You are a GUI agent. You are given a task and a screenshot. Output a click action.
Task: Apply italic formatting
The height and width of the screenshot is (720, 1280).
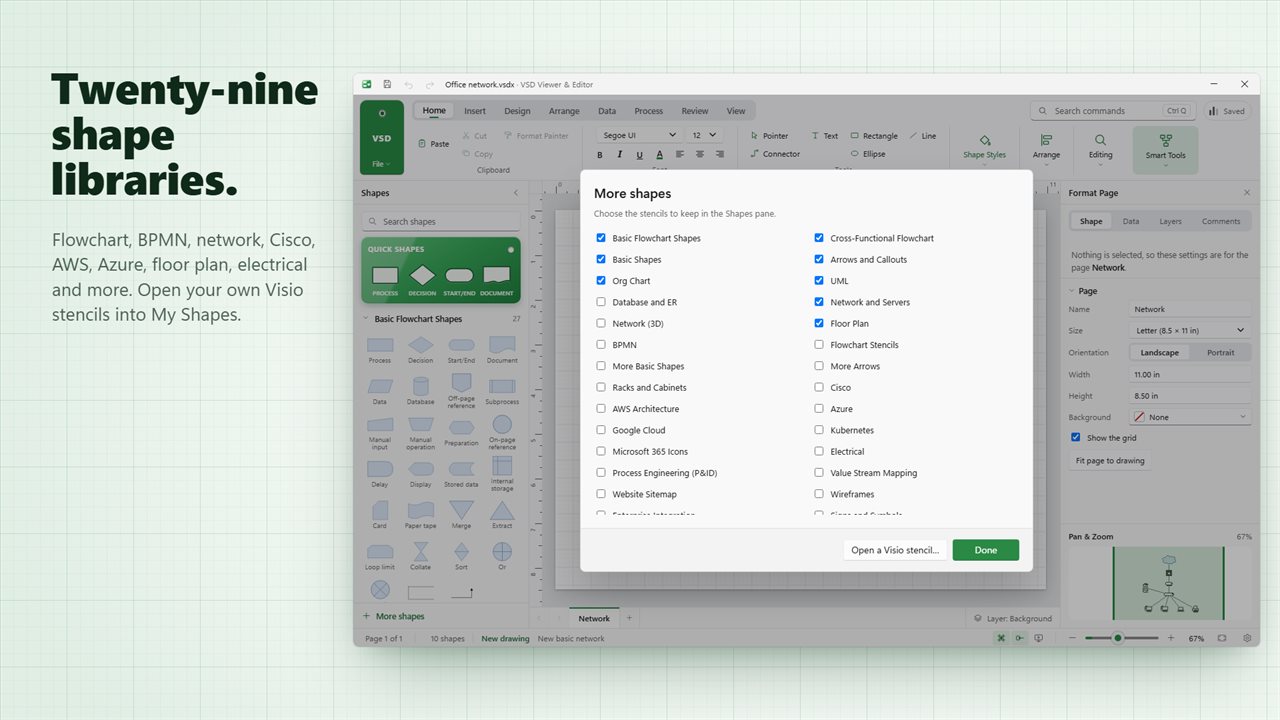point(620,155)
